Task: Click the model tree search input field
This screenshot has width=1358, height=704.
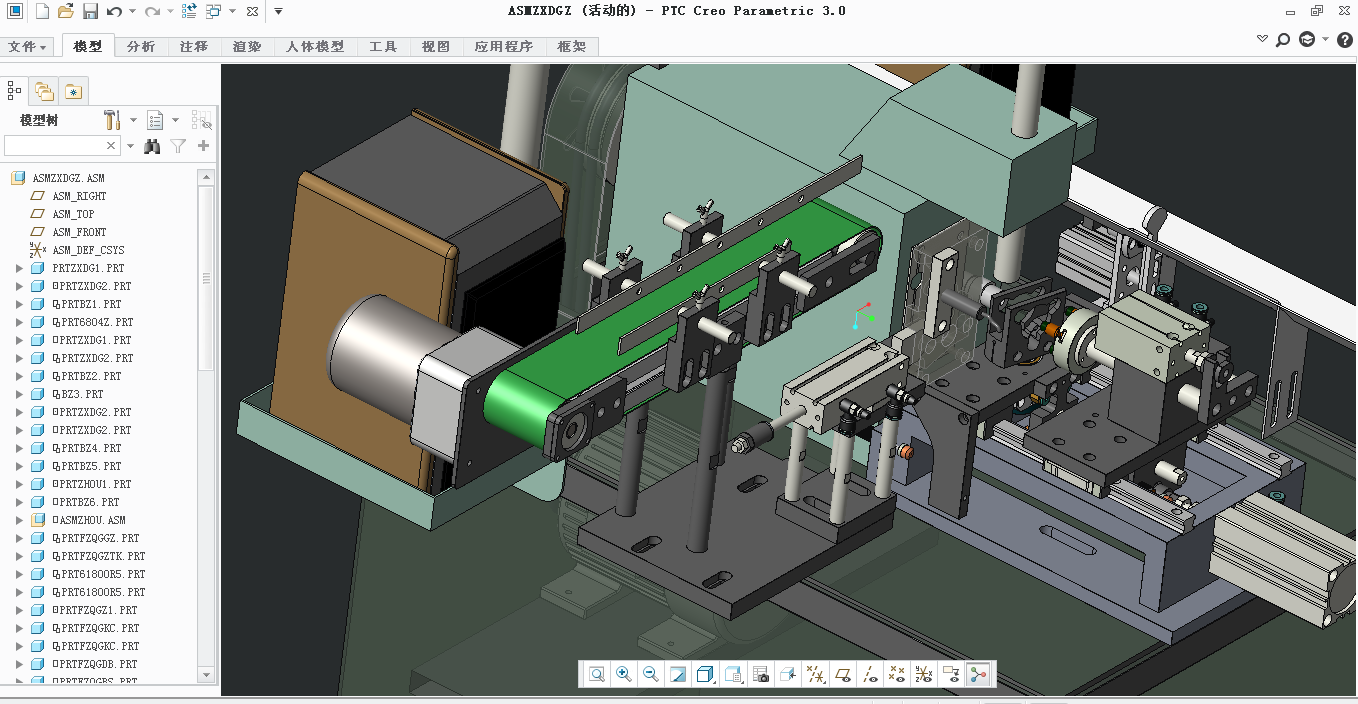Action: pos(54,146)
